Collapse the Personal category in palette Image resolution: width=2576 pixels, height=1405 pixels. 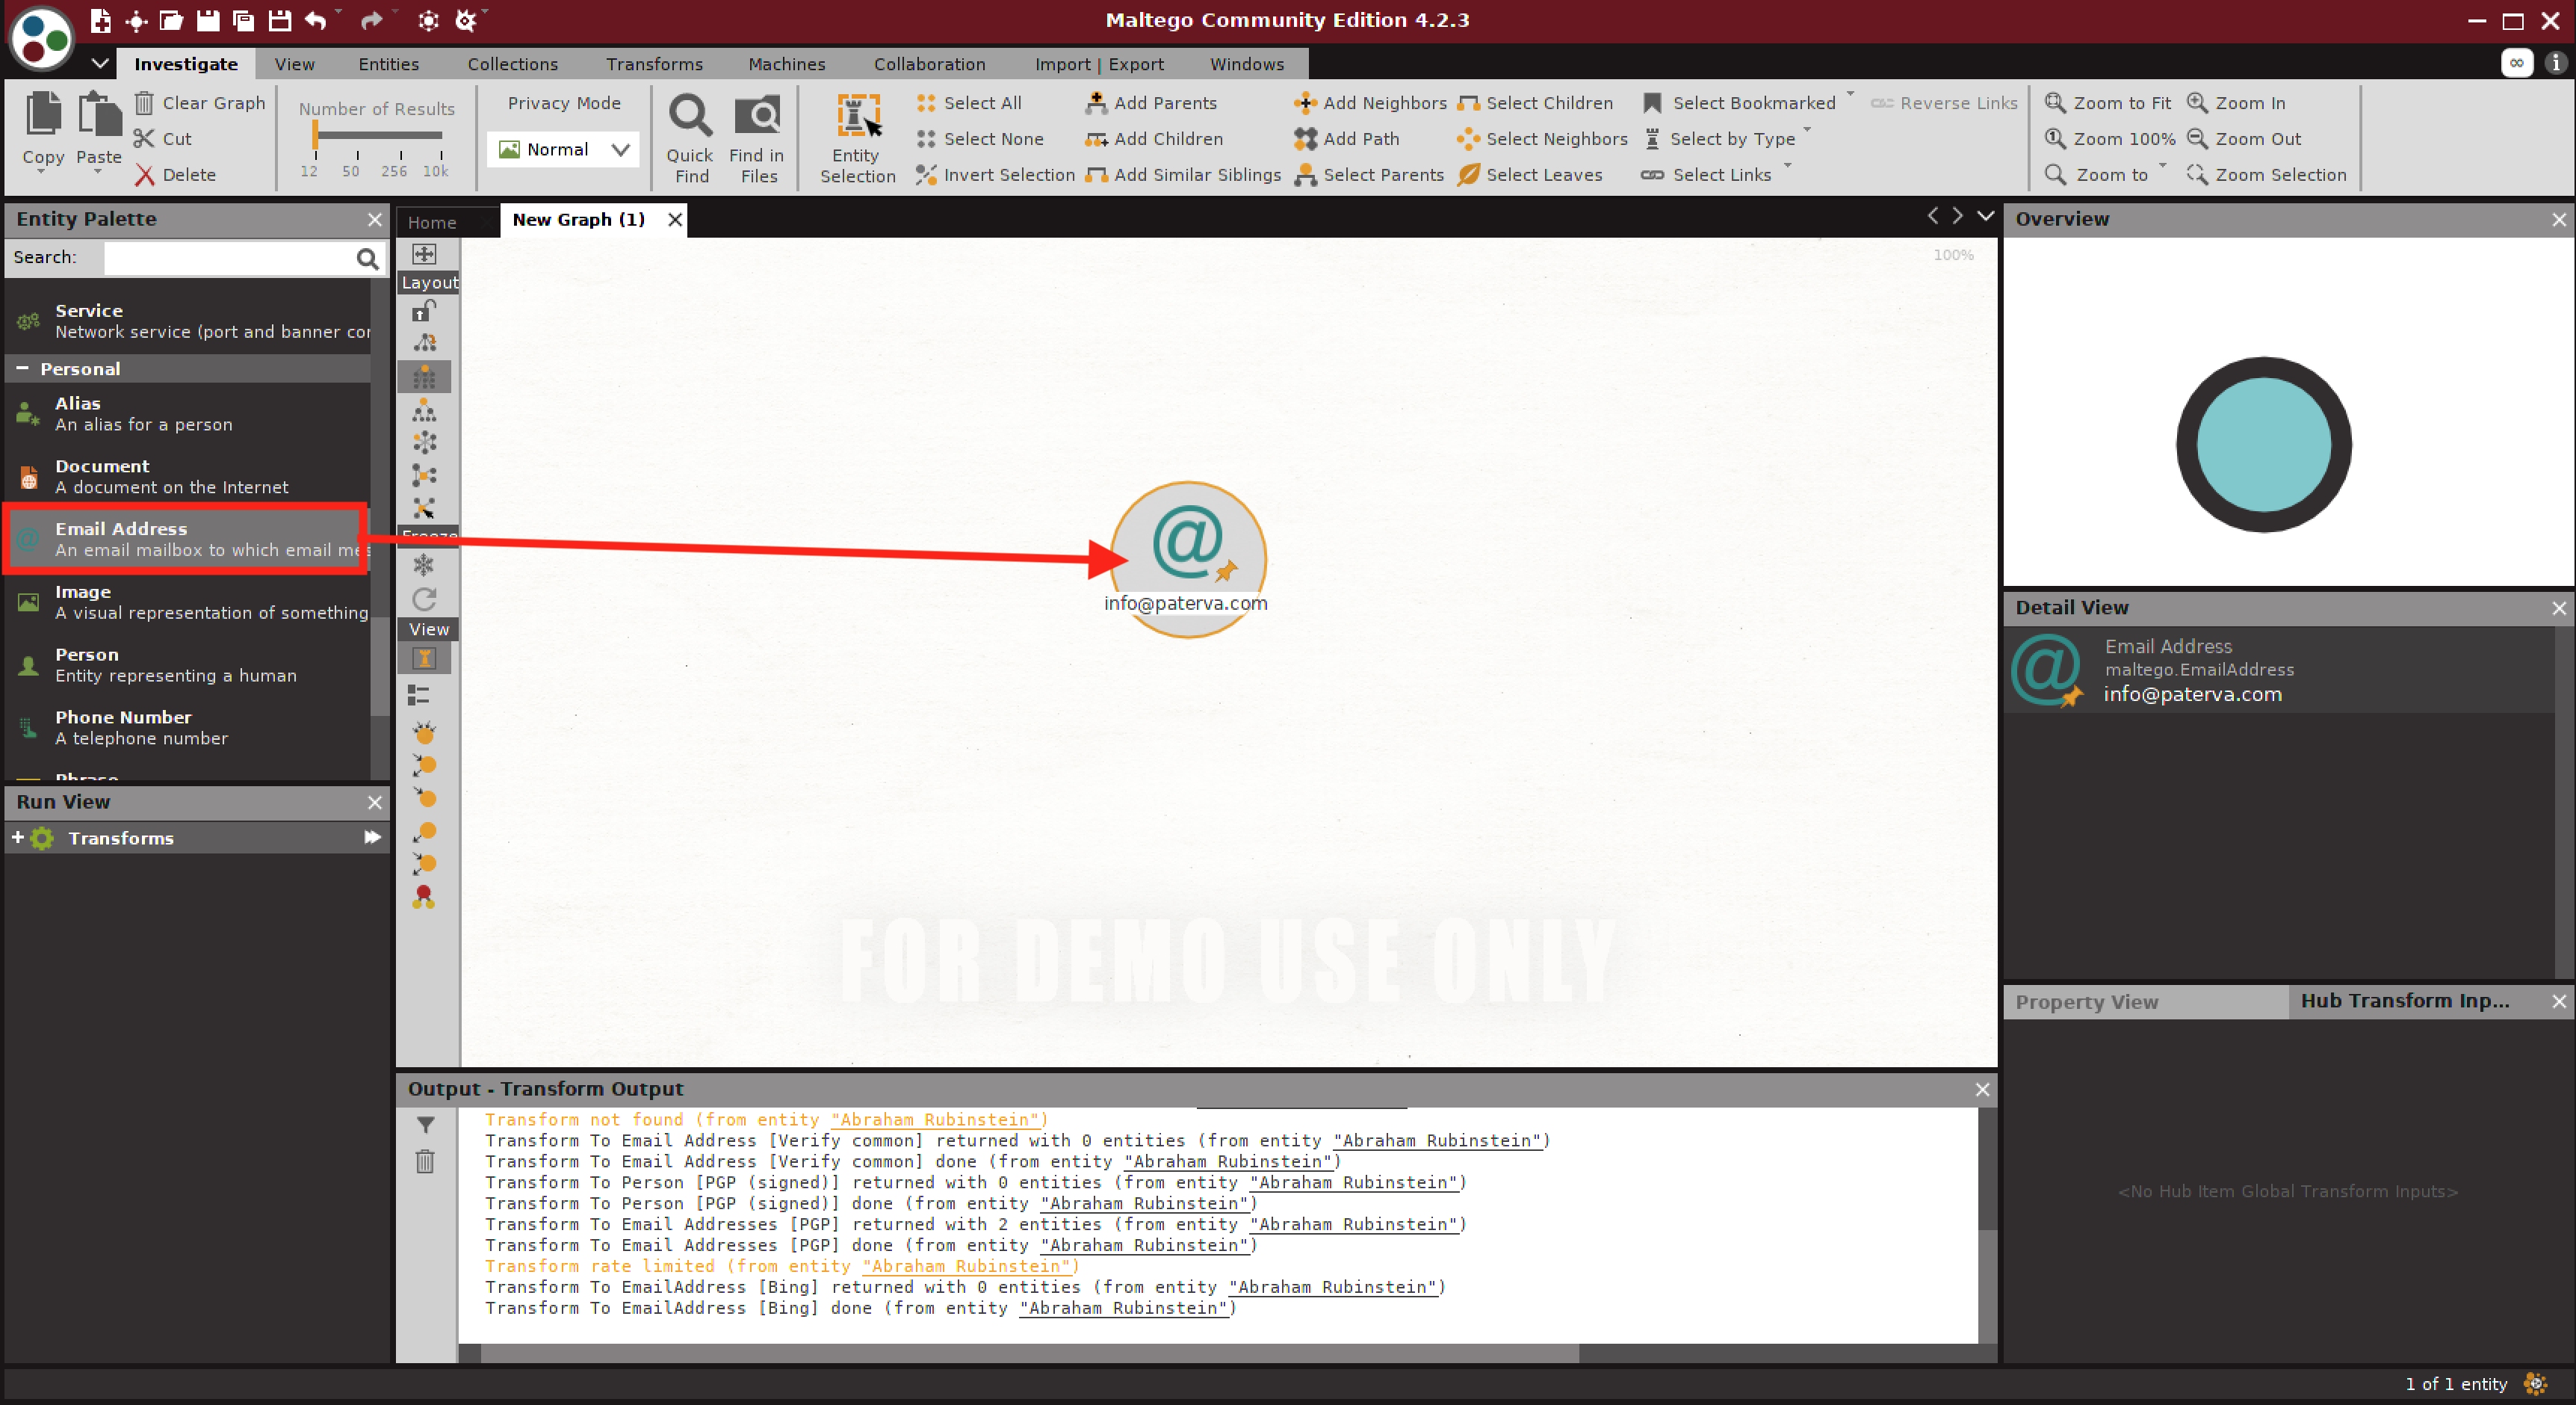(22, 368)
